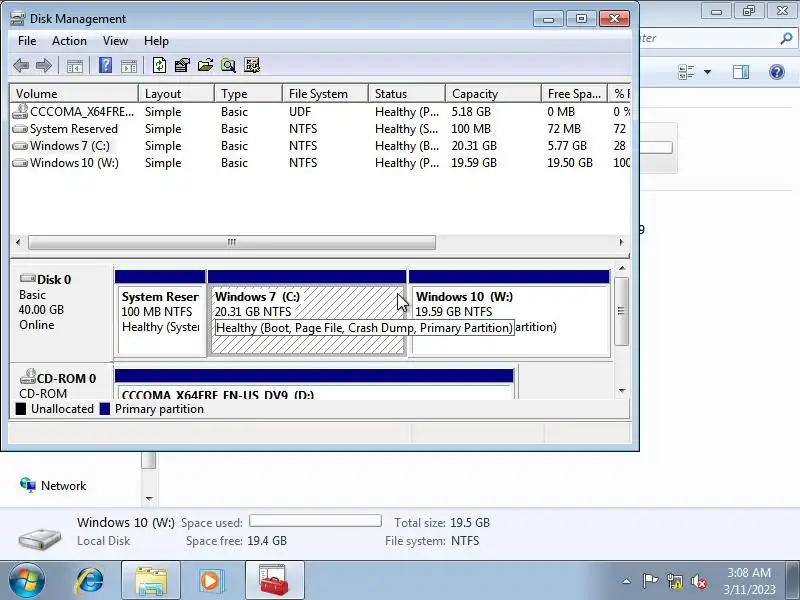Click the disk settings toolbar icon
Screen dimensions: 800x600
252,65
